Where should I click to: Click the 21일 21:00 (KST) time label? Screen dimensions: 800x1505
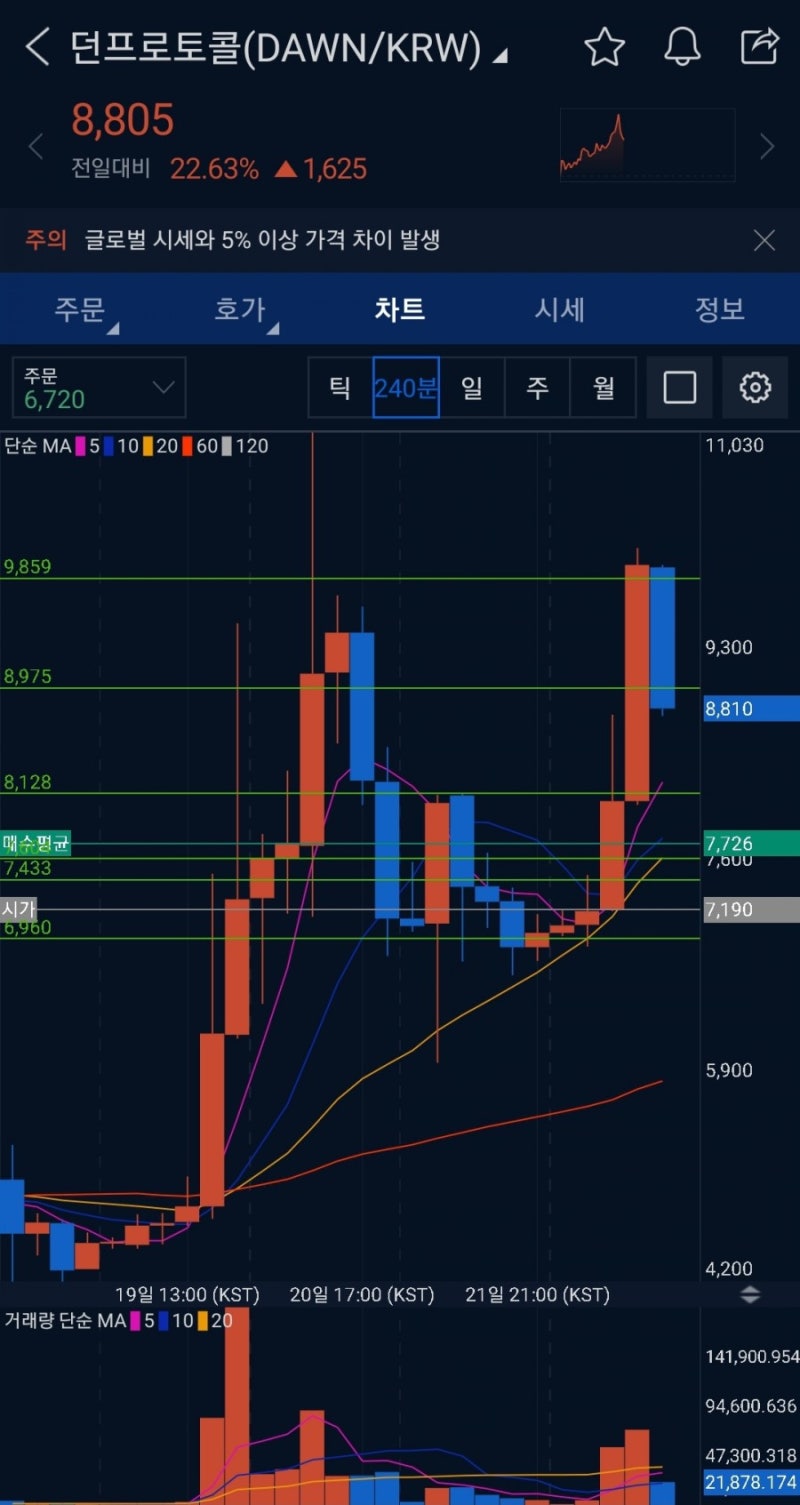(x=537, y=1295)
